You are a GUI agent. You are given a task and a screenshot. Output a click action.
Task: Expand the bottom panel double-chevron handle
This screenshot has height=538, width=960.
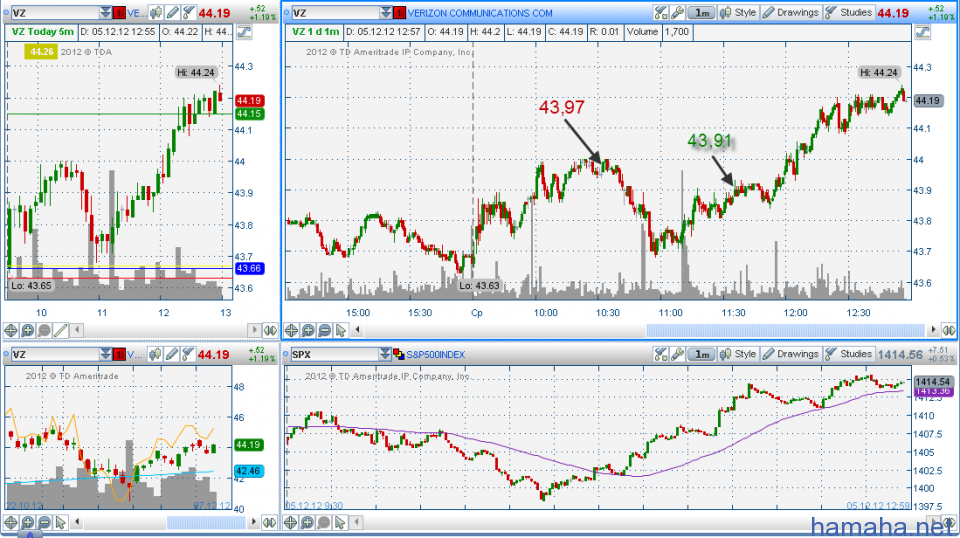click(29, 534)
